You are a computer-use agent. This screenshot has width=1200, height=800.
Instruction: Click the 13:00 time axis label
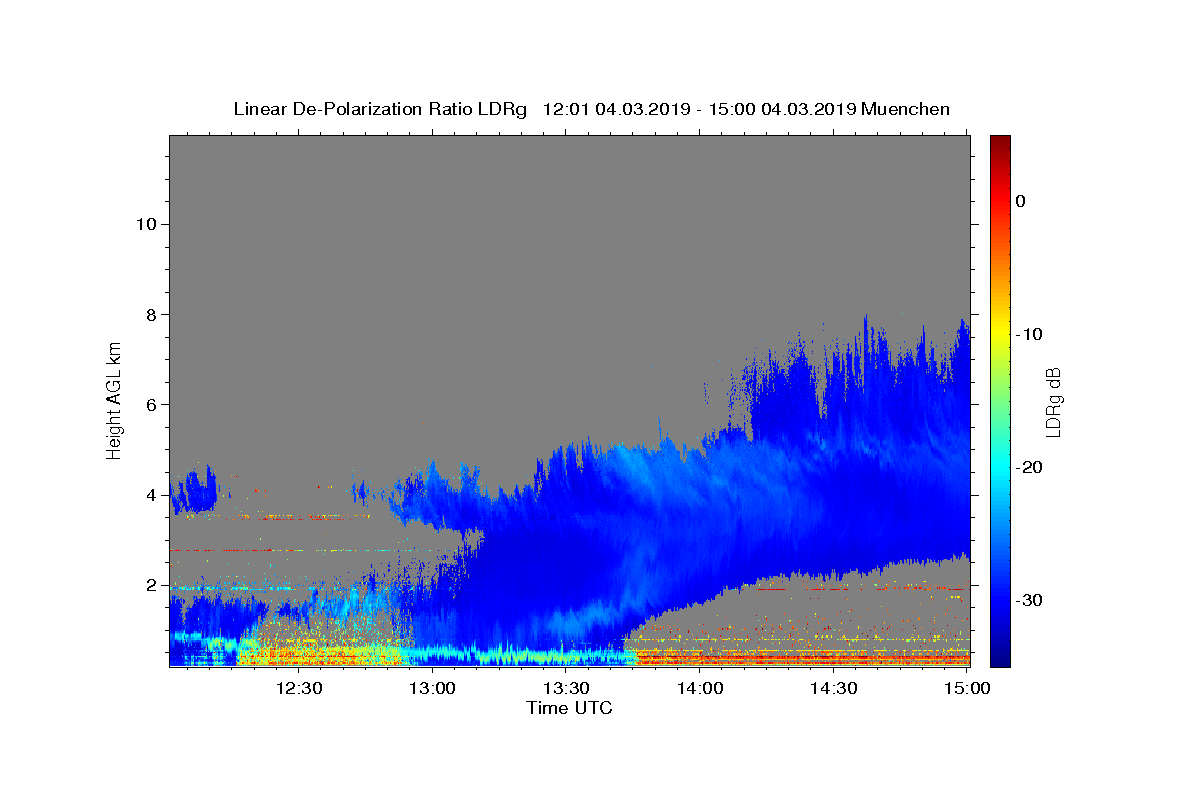pos(432,688)
